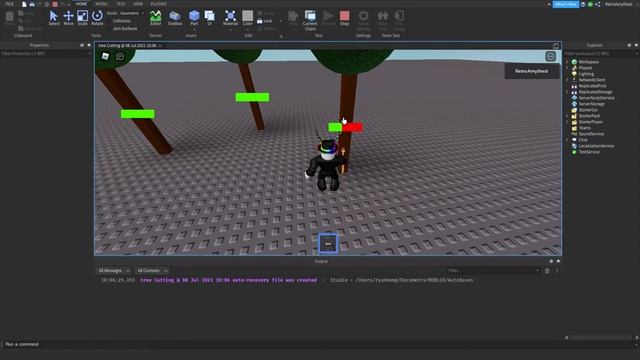Expand the ReplicatedStorage node in Explorer

pos(567,92)
